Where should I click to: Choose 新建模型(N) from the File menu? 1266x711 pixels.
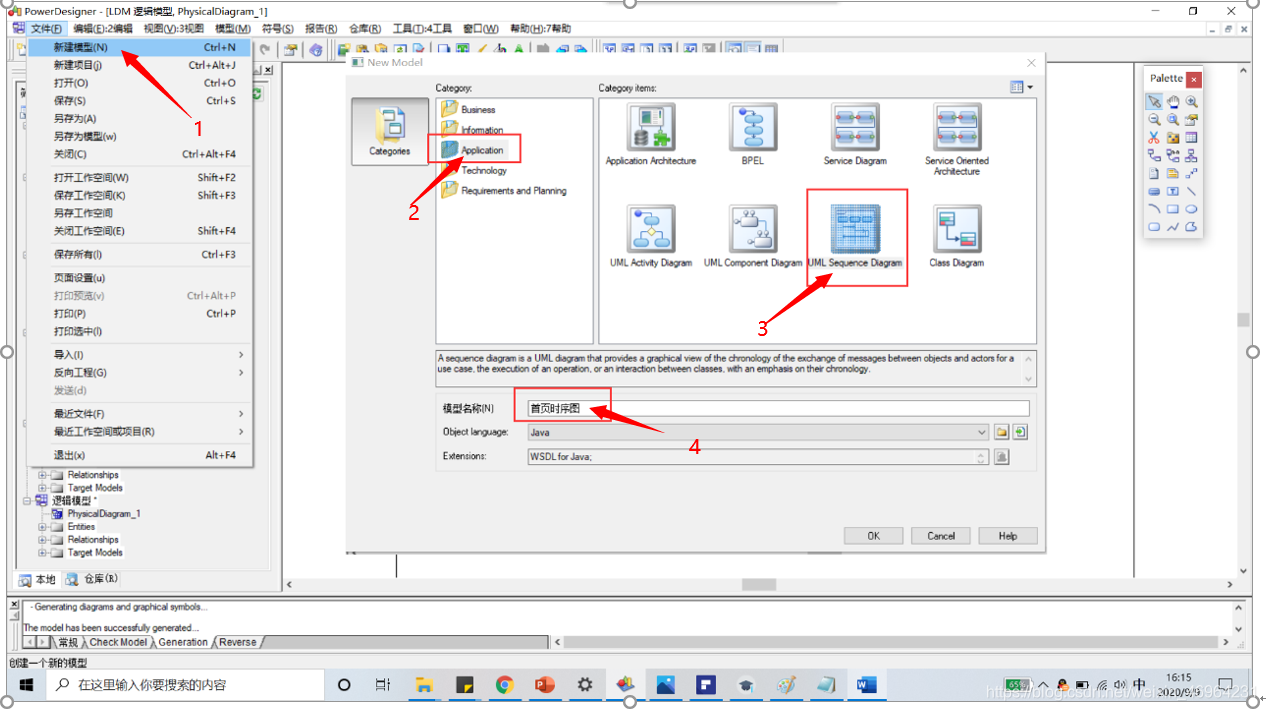140,47
